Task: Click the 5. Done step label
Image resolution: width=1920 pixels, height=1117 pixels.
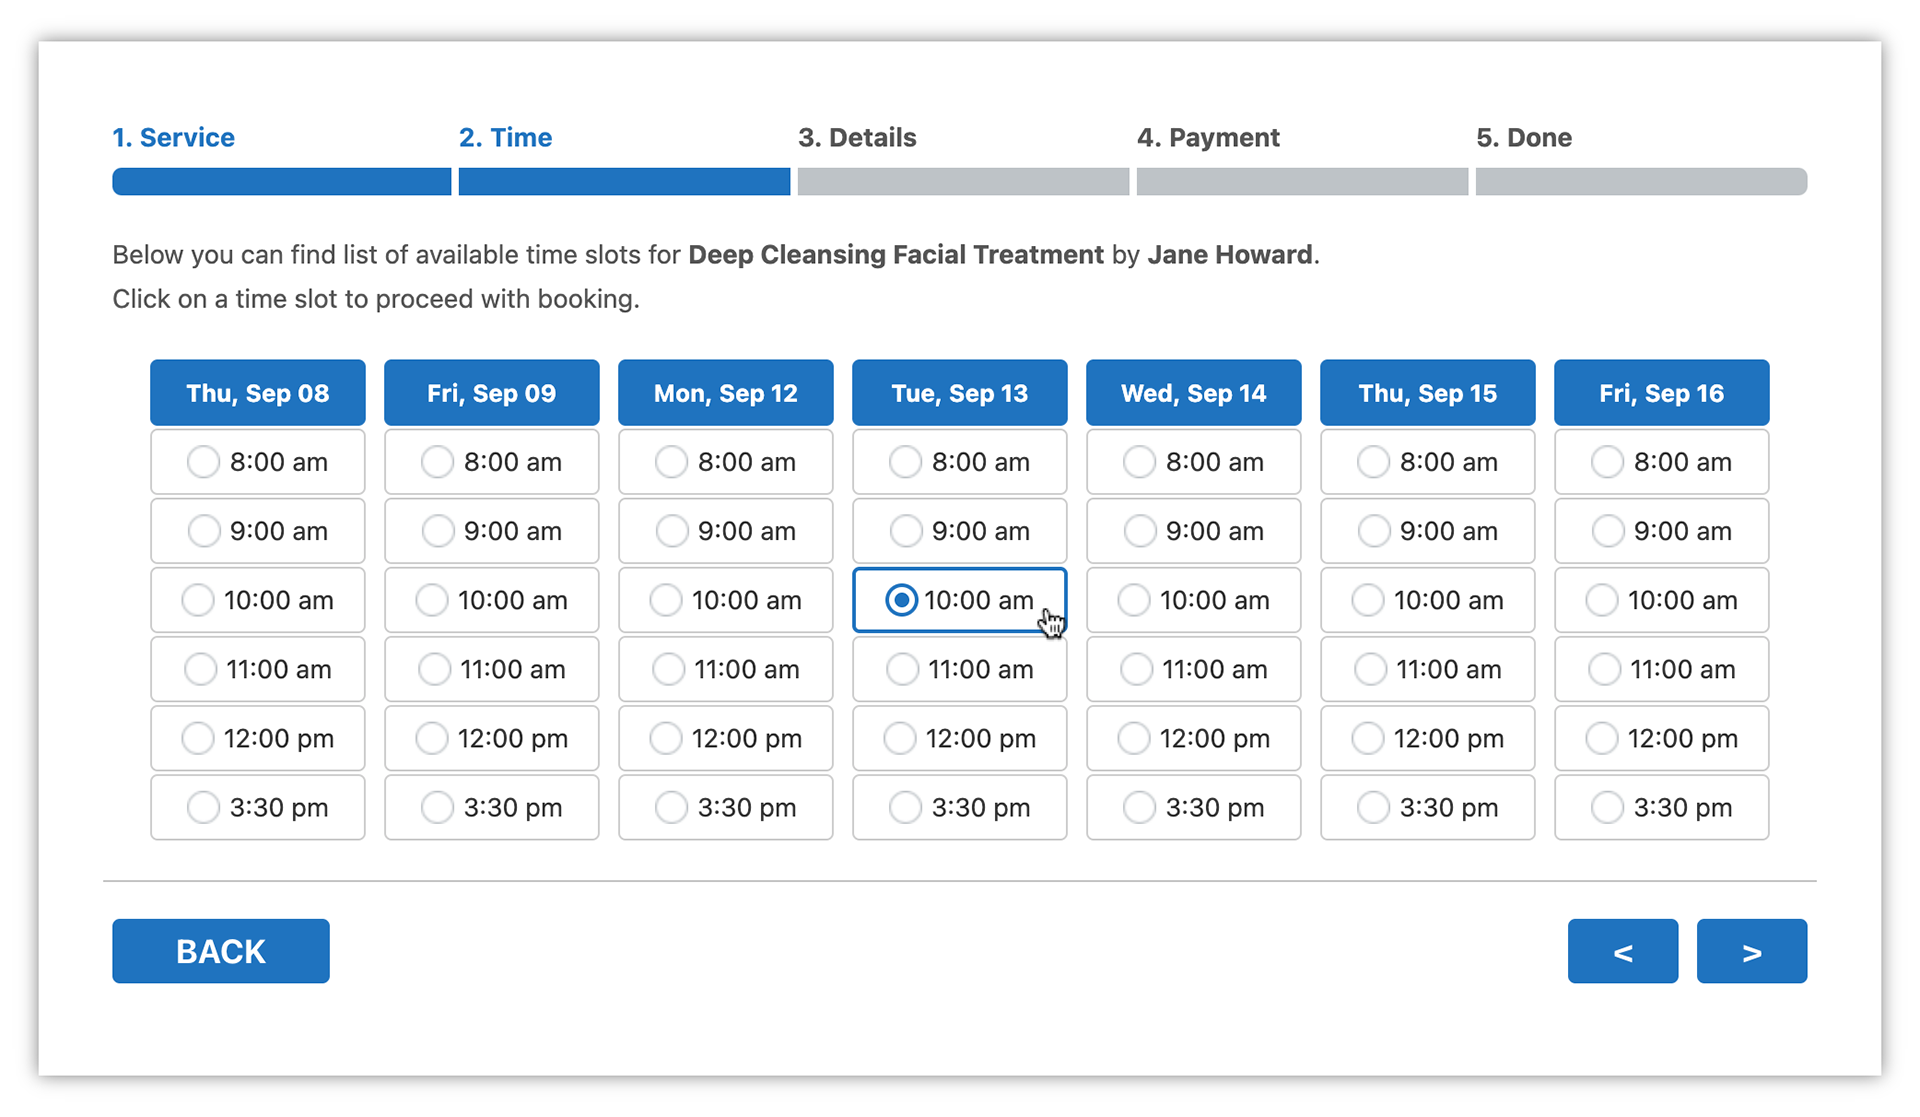Action: click(1524, 137)
